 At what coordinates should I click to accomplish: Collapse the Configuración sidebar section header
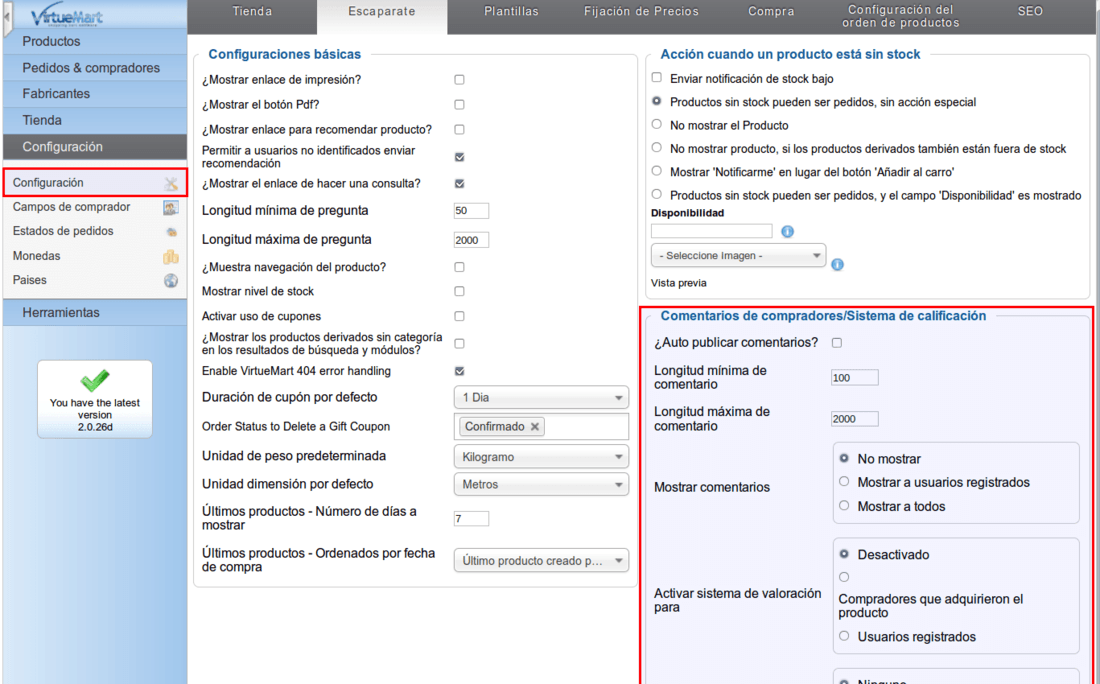pos(95,147)
